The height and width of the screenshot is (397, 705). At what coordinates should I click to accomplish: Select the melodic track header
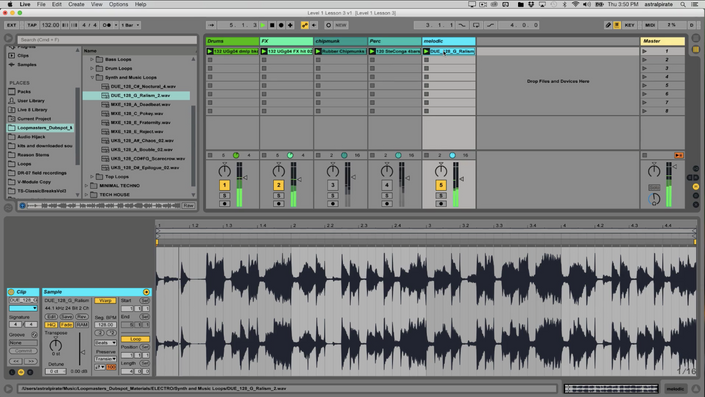tap(449, 41)
